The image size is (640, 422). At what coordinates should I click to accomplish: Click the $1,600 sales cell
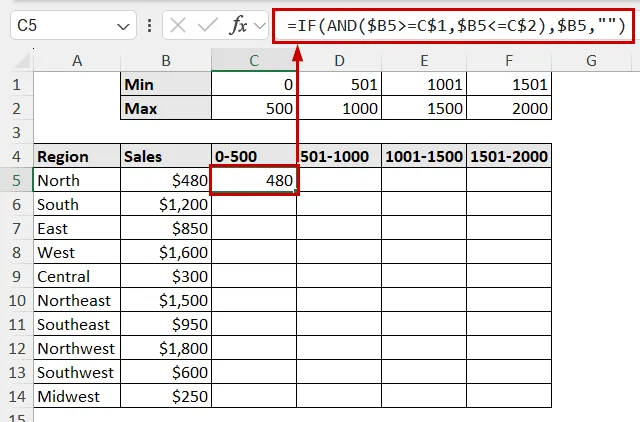pos(166,252)
